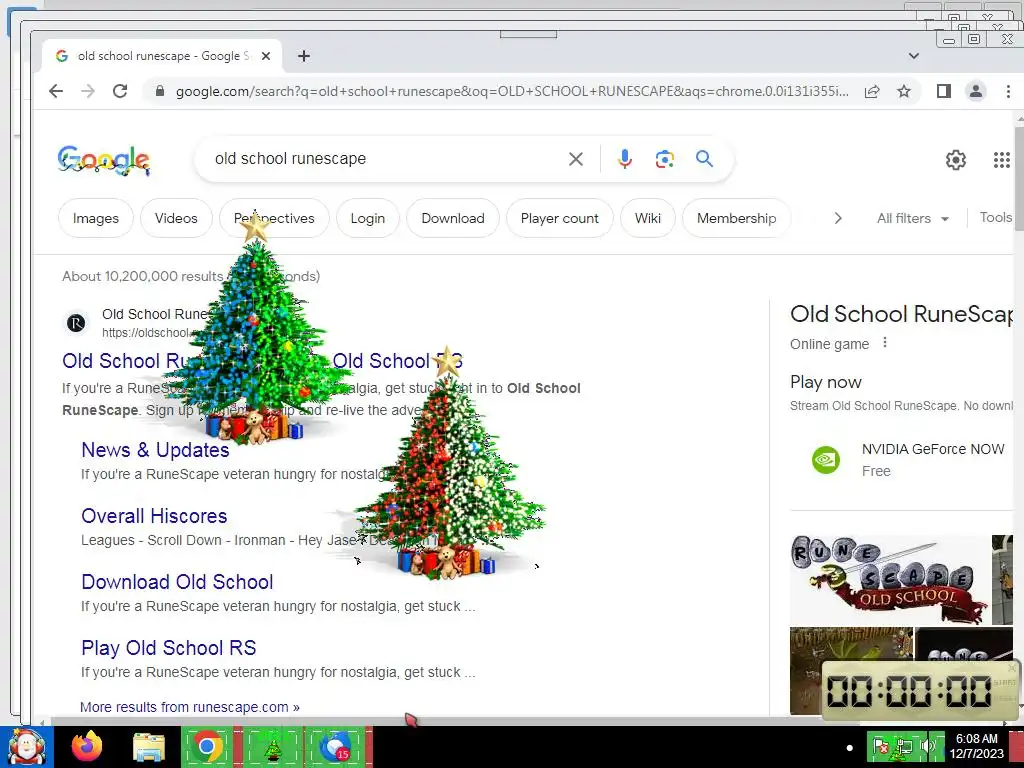Viewport: 1024px width, 768px height.
Task: Open the News & Updates link
Action: pyautogui.click(x=155, y=450)
